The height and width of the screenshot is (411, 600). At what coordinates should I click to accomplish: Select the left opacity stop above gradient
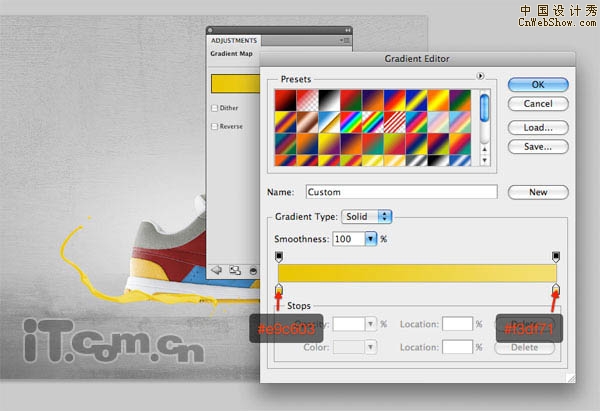coord(279,257)
